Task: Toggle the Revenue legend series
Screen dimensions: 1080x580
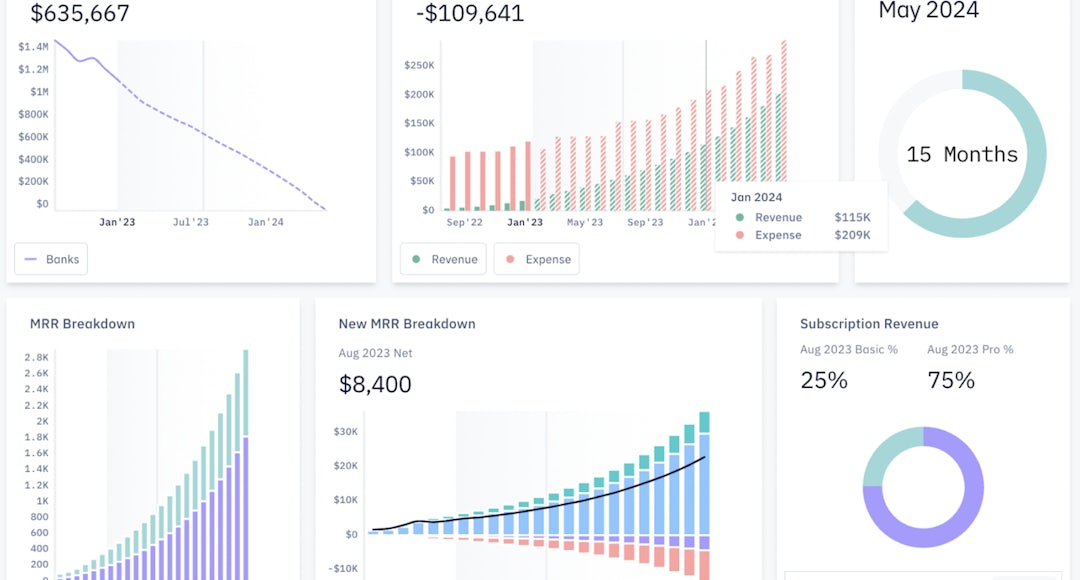Action: click(443, 259)
